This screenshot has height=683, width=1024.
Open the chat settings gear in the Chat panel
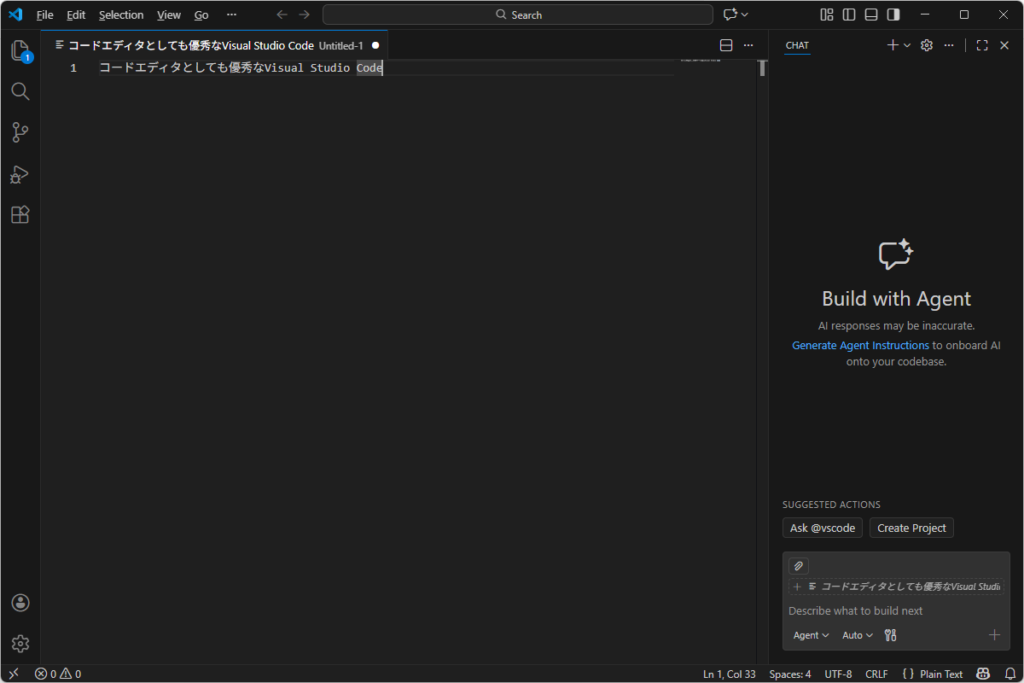[x=926, y=45]
